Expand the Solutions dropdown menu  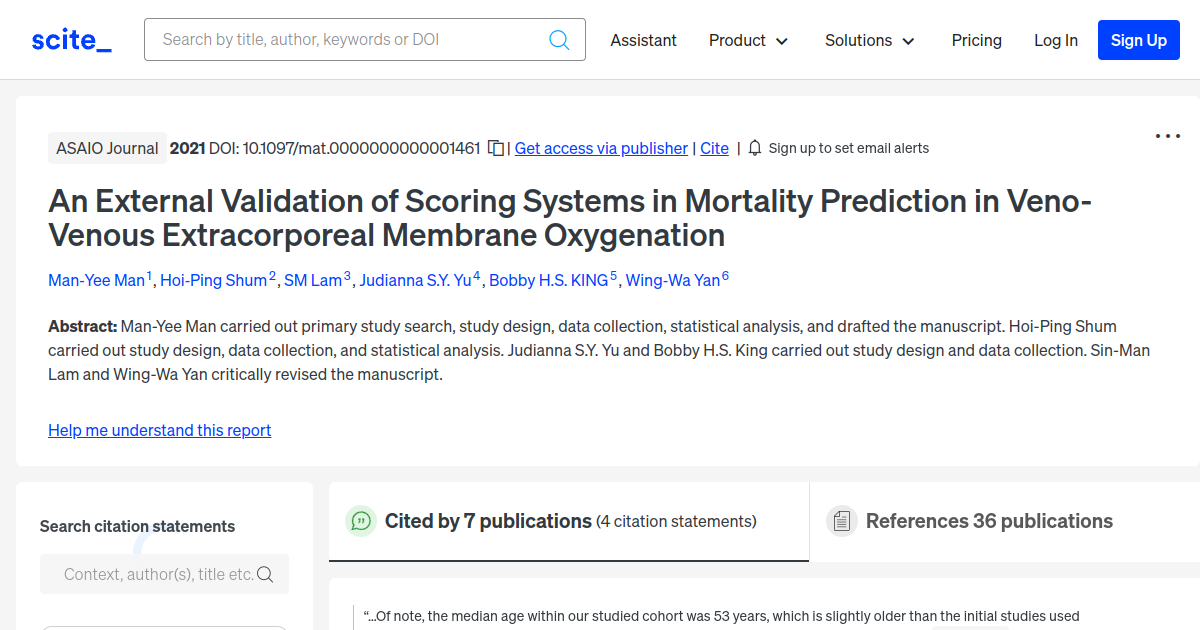(x=869, y=40)
